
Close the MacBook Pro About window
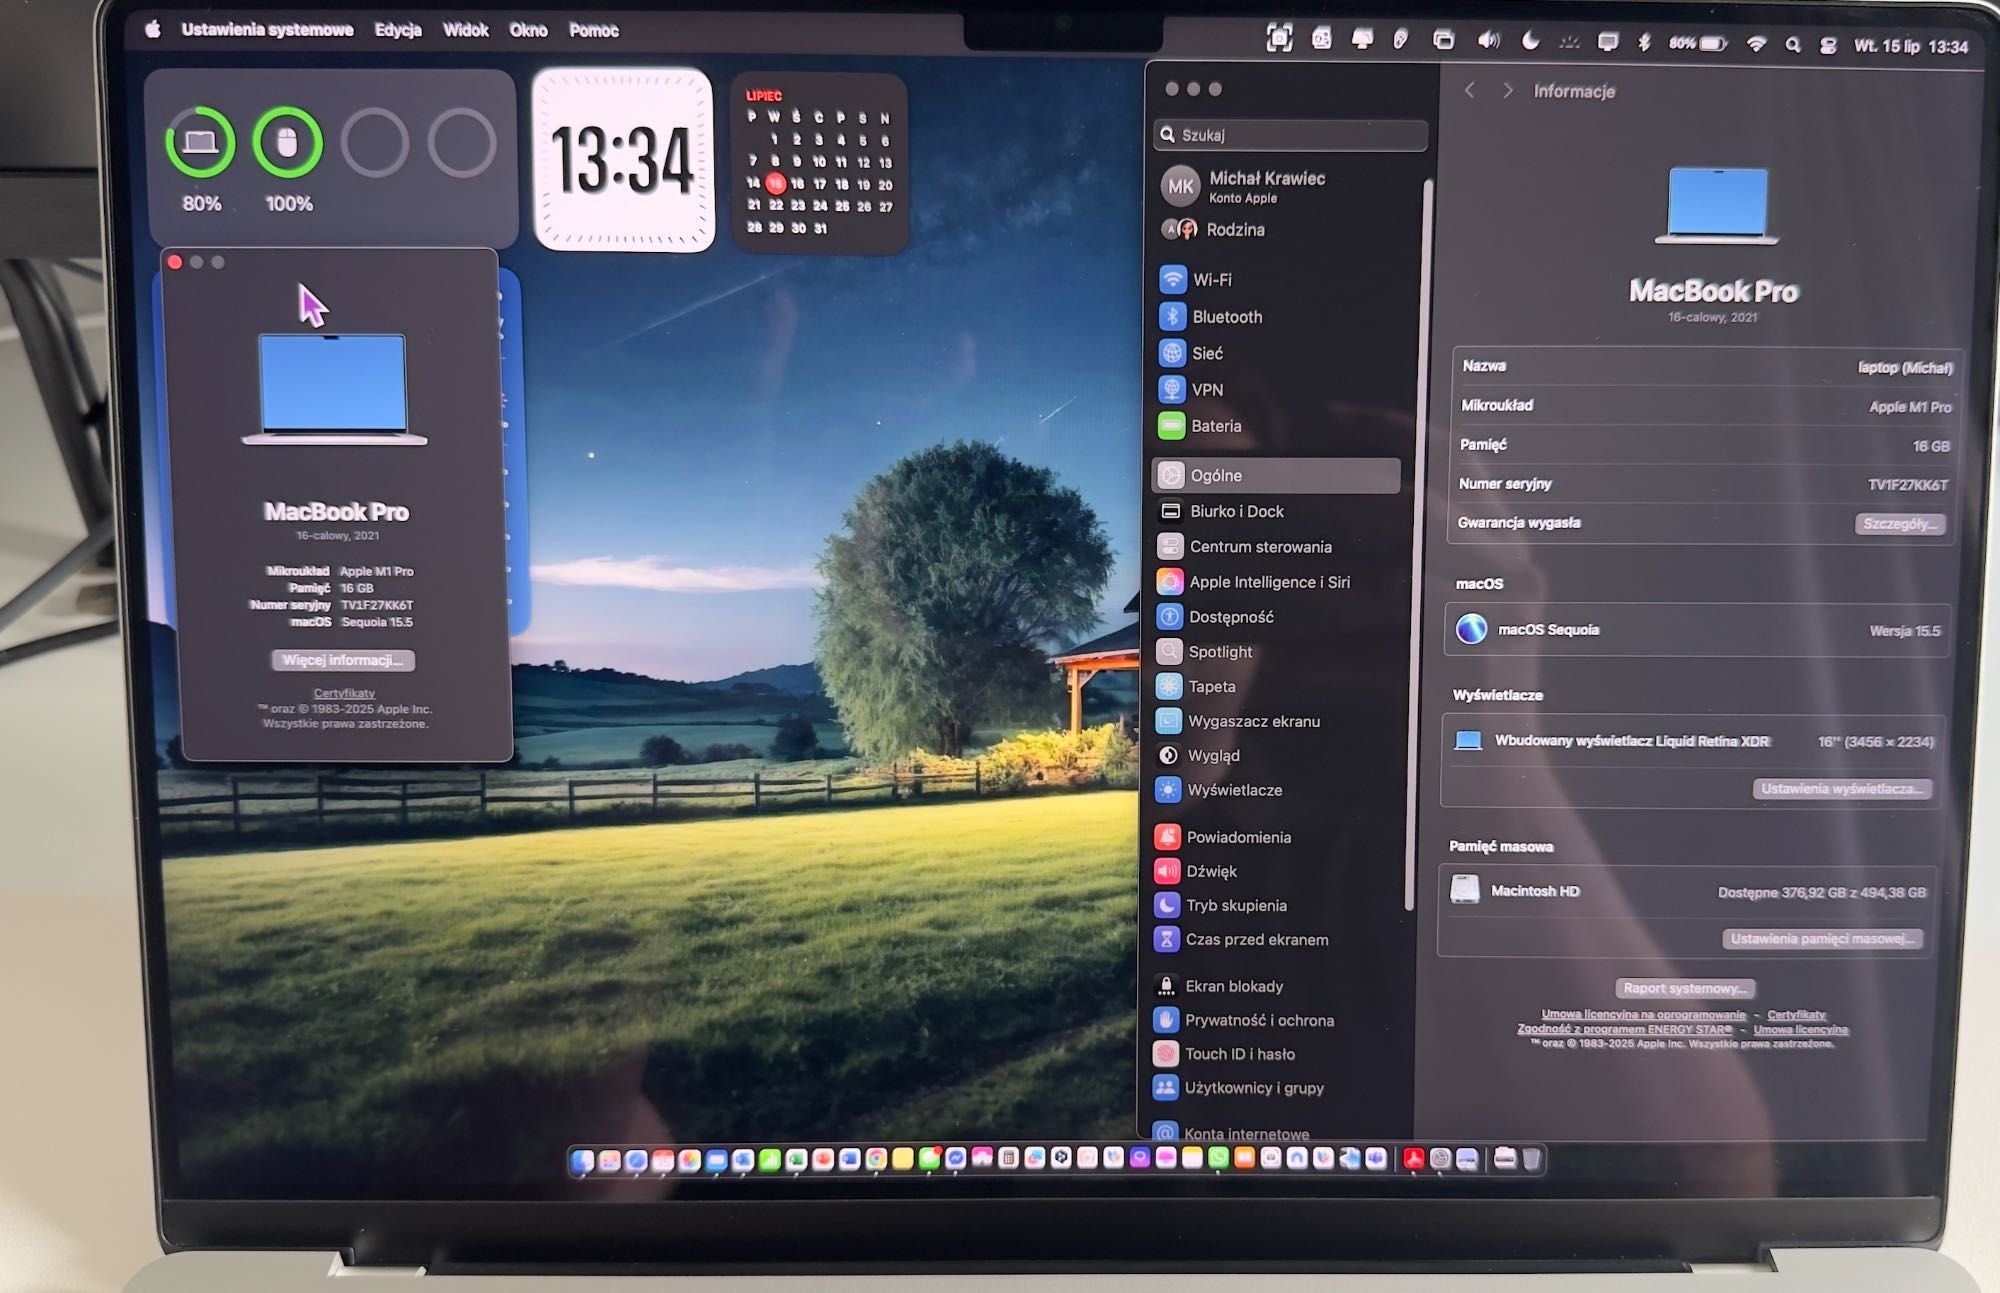point(175,262)
